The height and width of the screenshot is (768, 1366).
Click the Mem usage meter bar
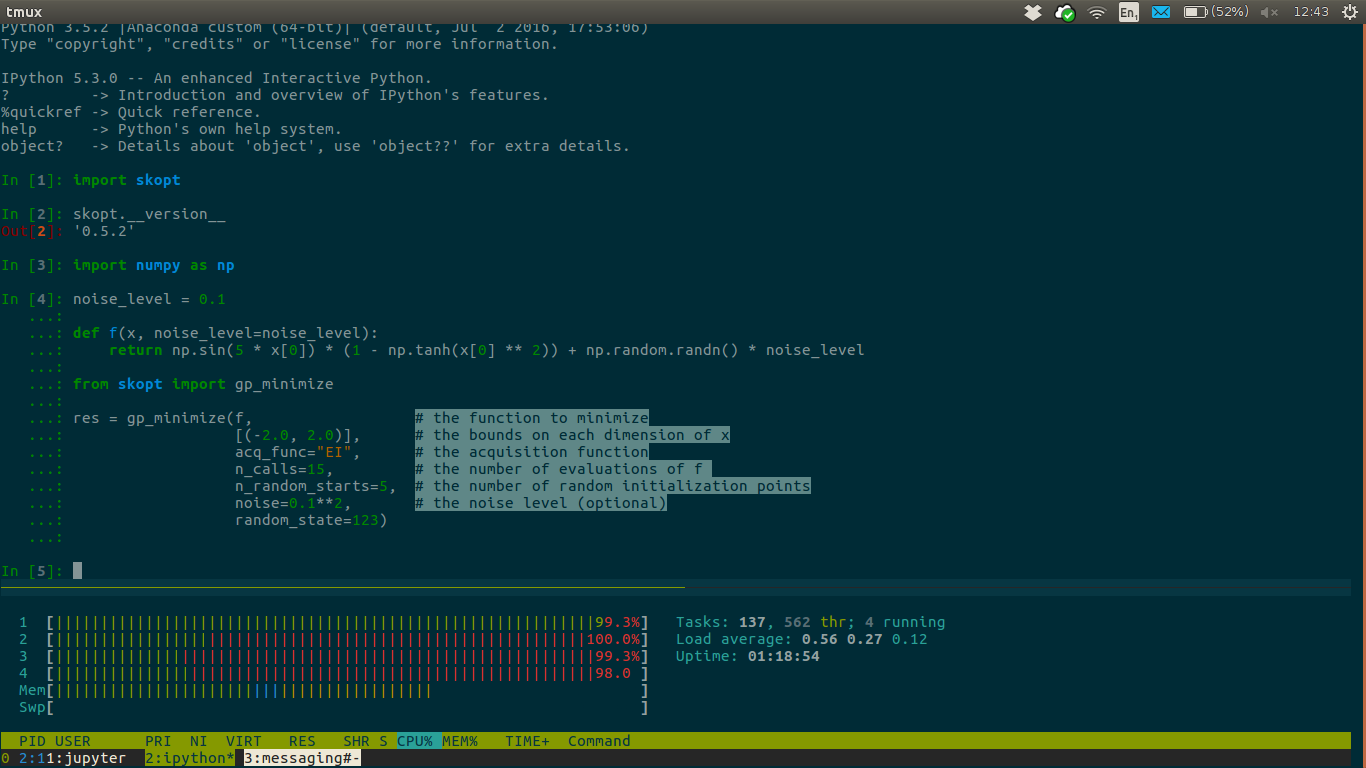tap(300, 690)
